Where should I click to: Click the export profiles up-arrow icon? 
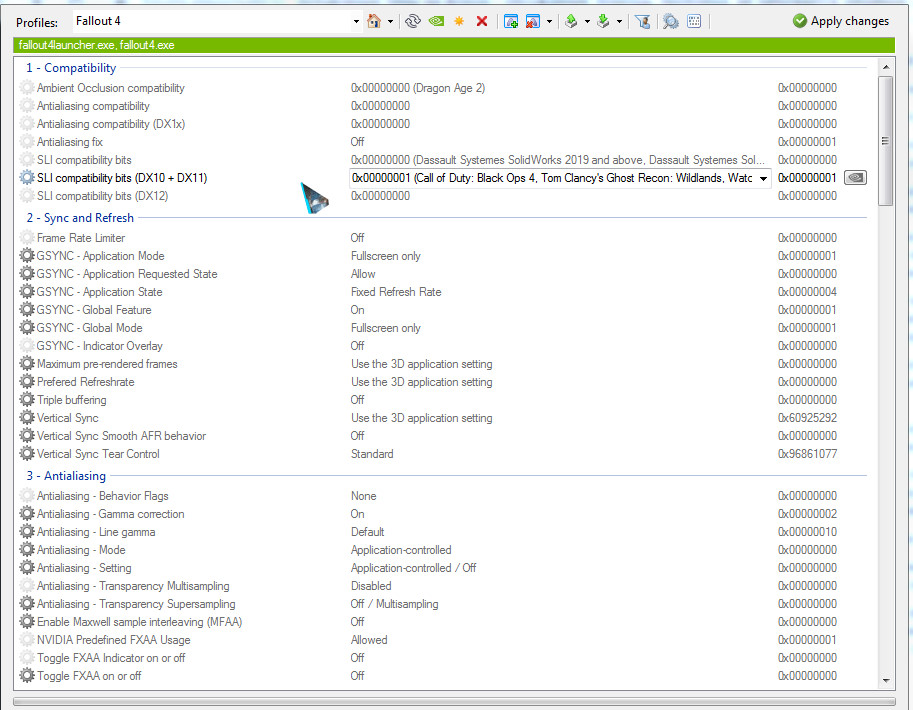(x=571, y=22)
